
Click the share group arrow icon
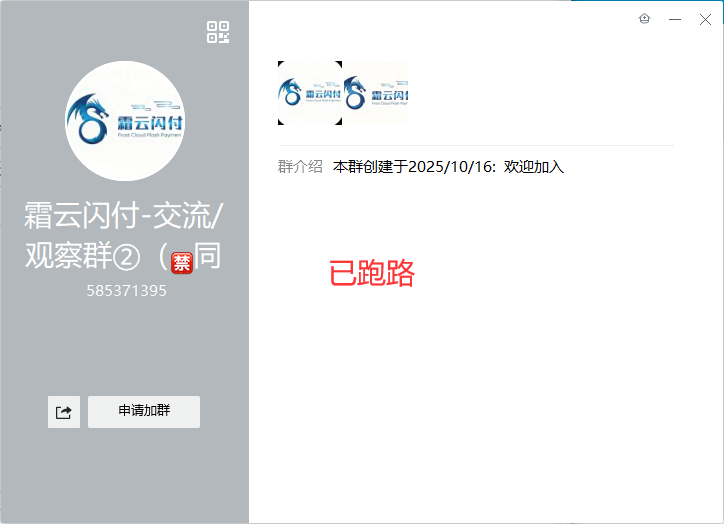tap(64, 411)
